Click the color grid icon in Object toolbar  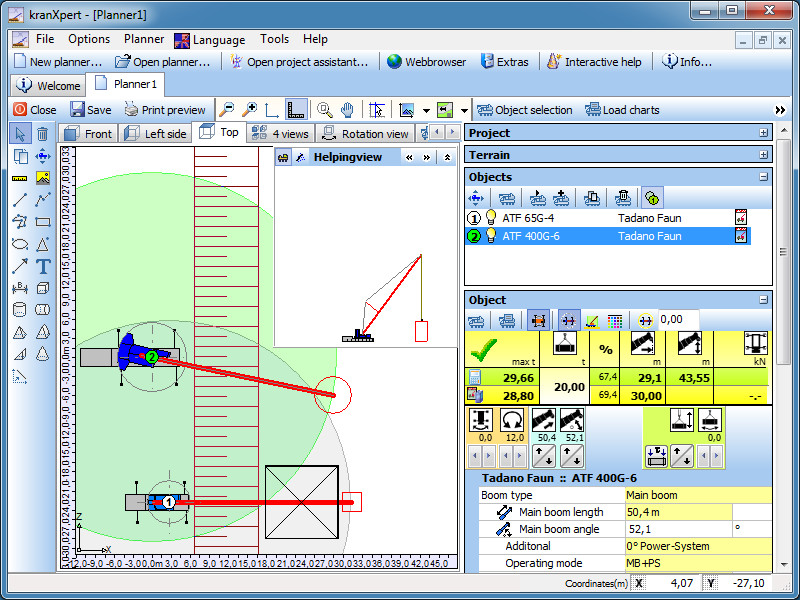(615, 320)
